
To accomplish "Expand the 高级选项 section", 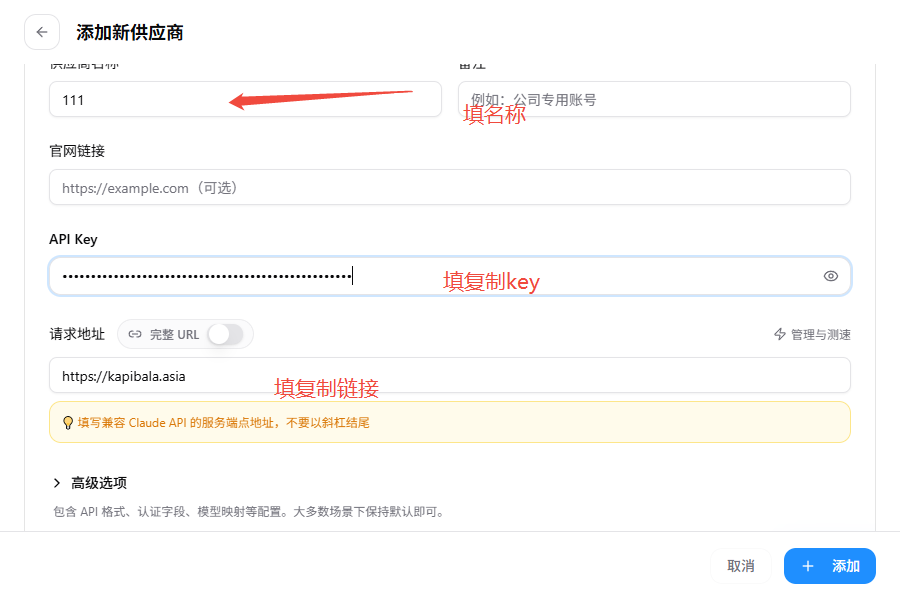I will pos(90,483).
